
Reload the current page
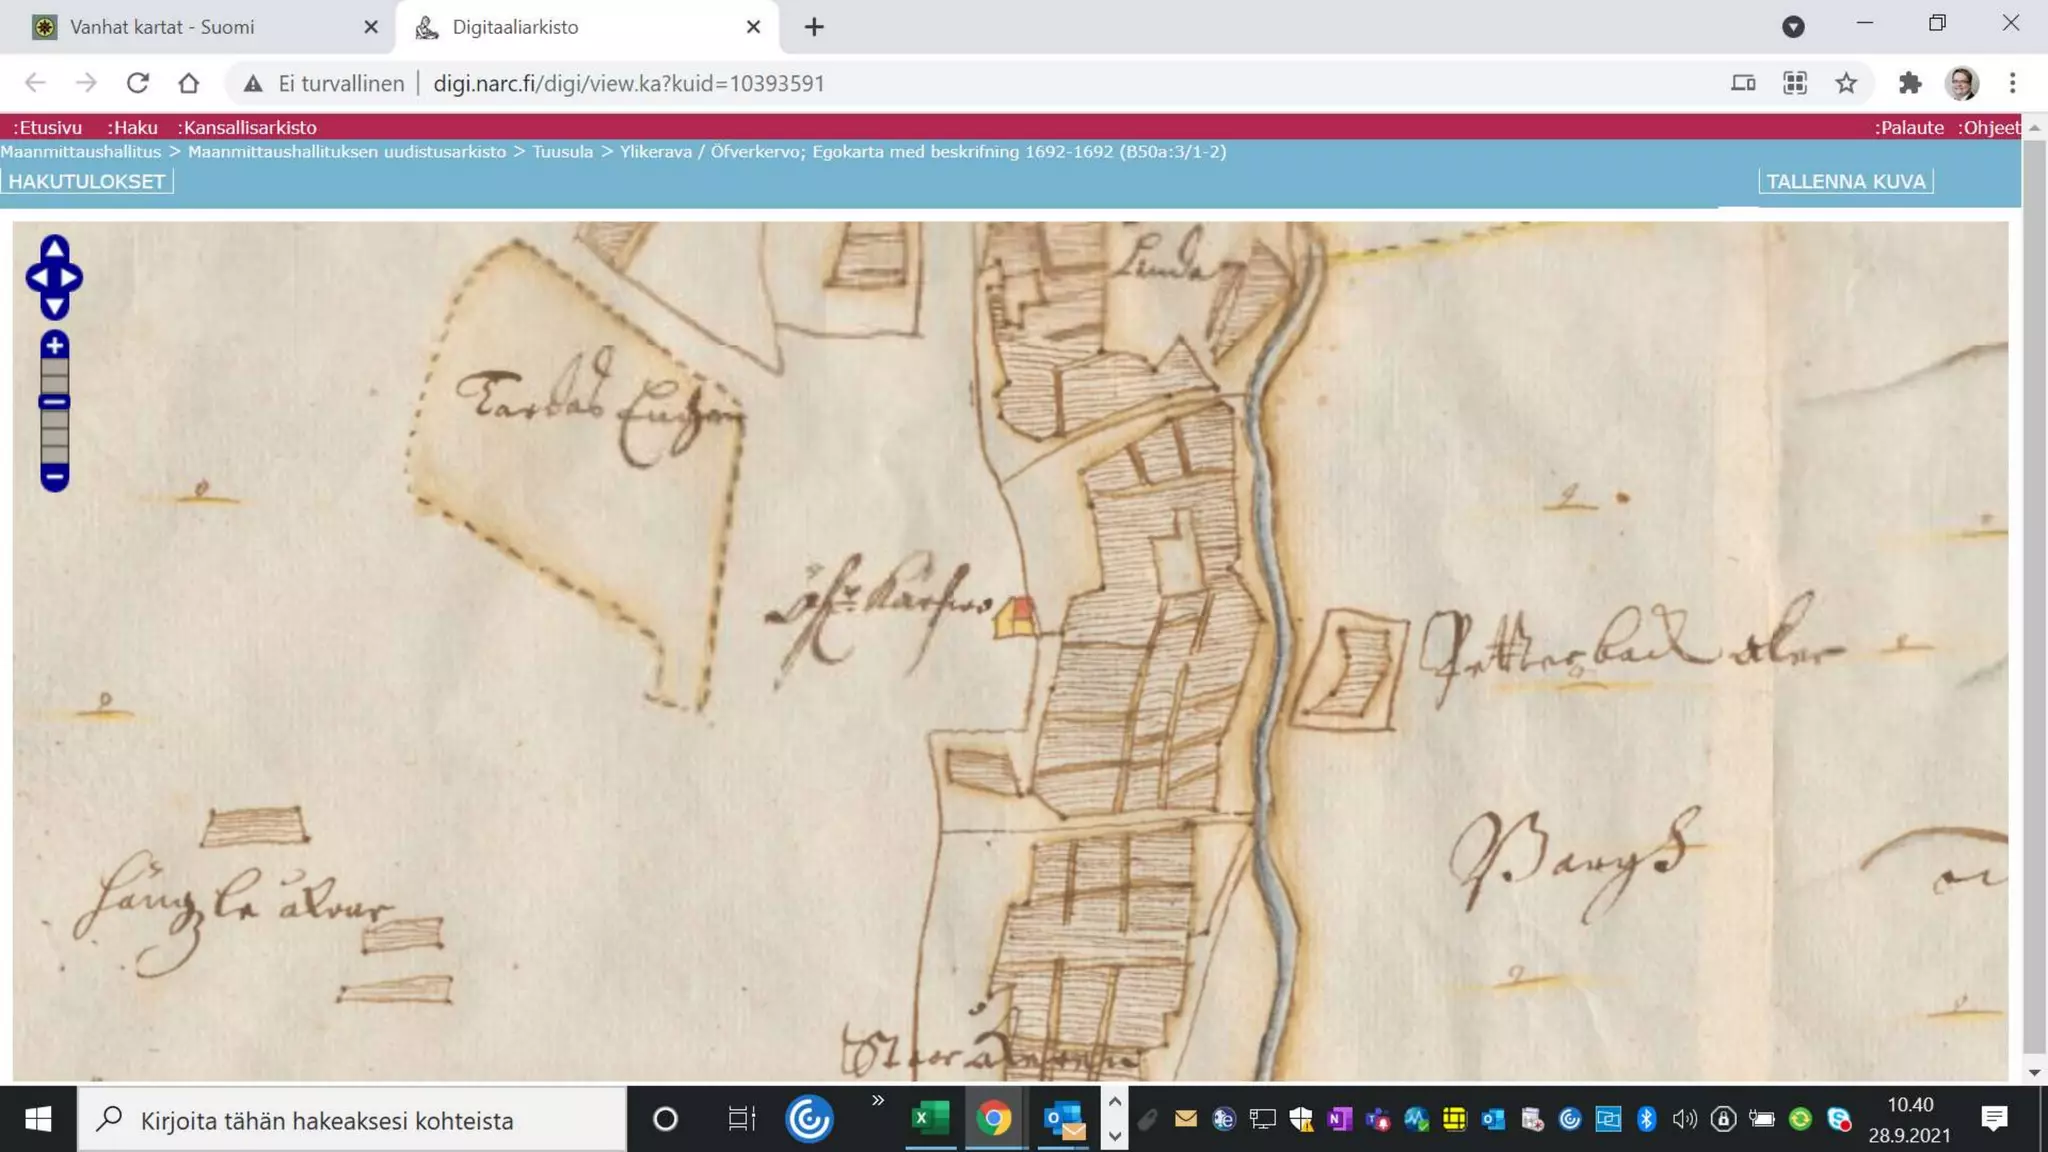pyautogui.click(x=137, y=83)
